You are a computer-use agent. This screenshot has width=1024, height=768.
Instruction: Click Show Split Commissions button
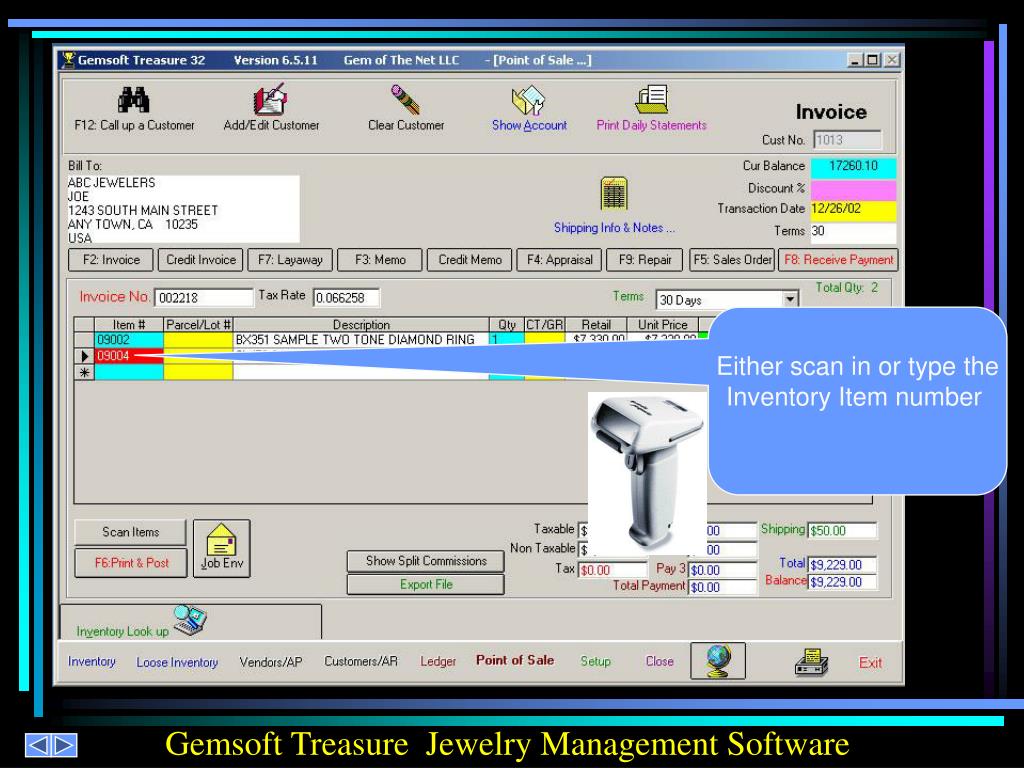(426, 561)
